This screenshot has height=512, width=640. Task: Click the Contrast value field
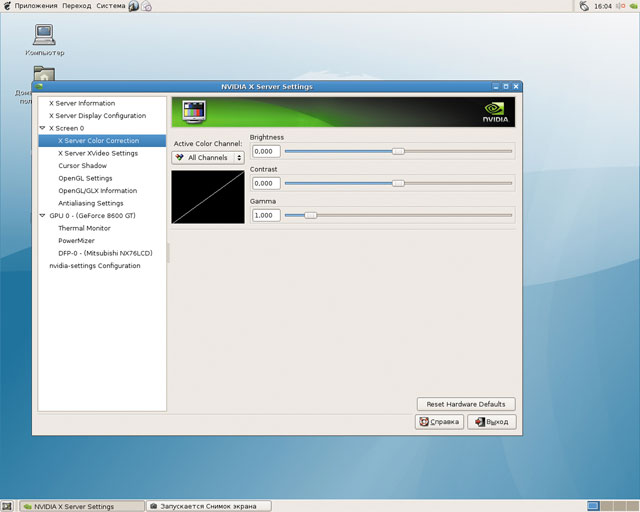[x=266, y=183]
